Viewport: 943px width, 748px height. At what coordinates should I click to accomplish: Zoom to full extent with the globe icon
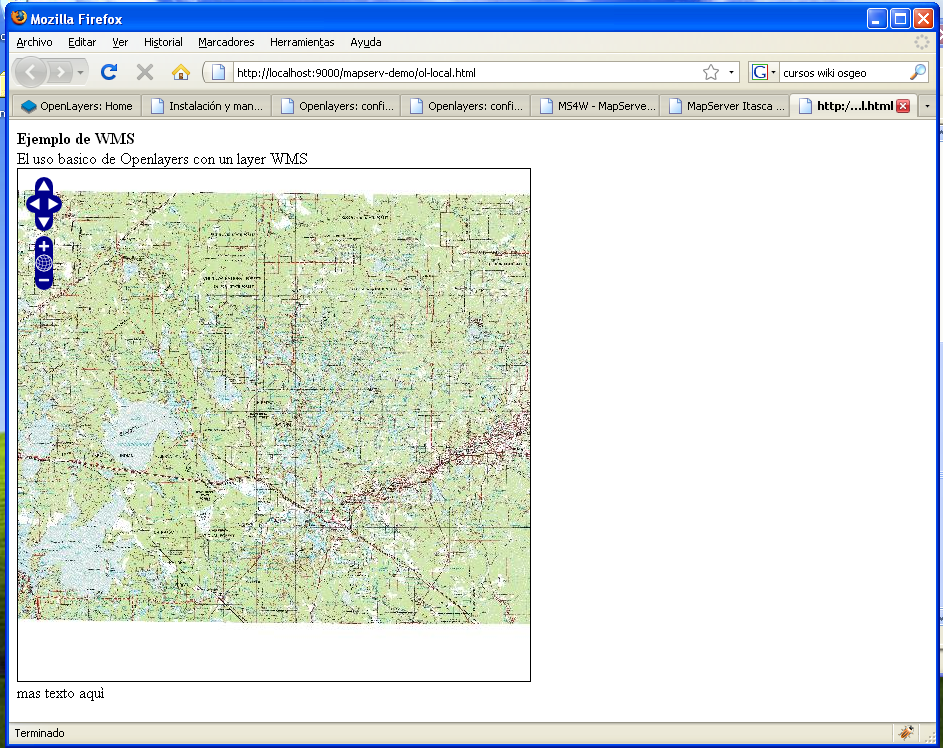(44, 263)
